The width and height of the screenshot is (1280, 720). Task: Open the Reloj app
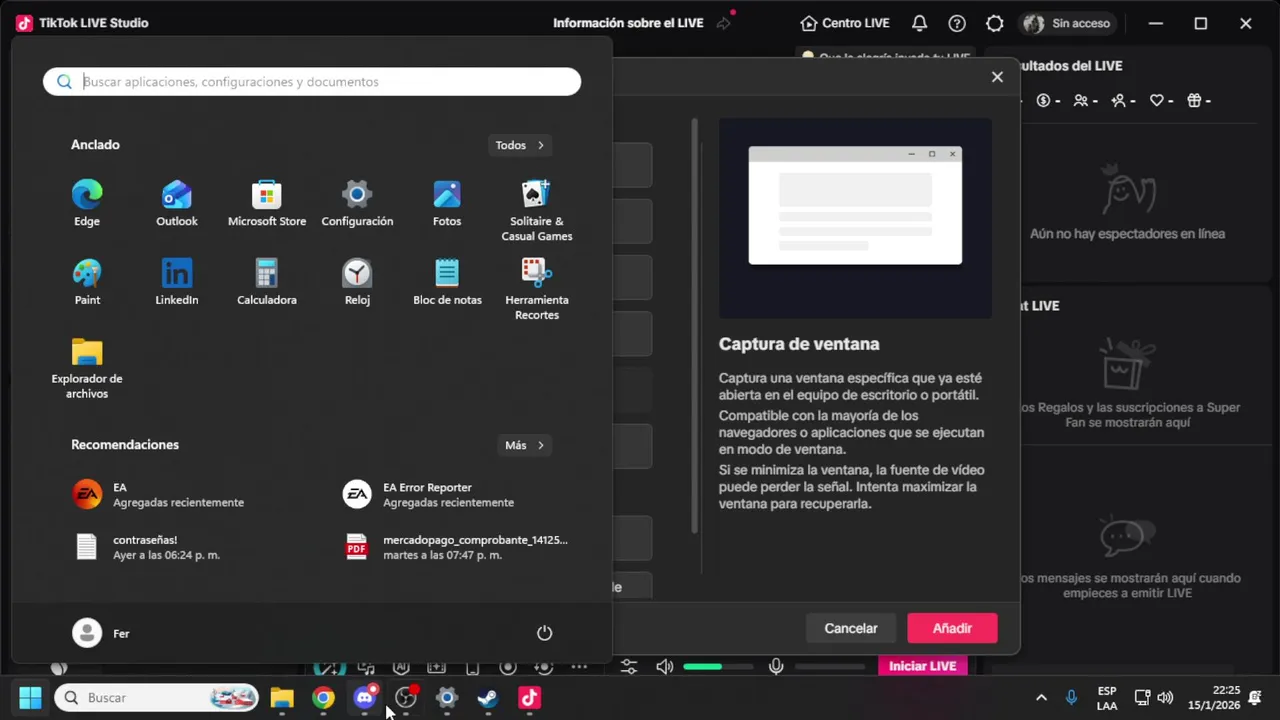[357, 282]
